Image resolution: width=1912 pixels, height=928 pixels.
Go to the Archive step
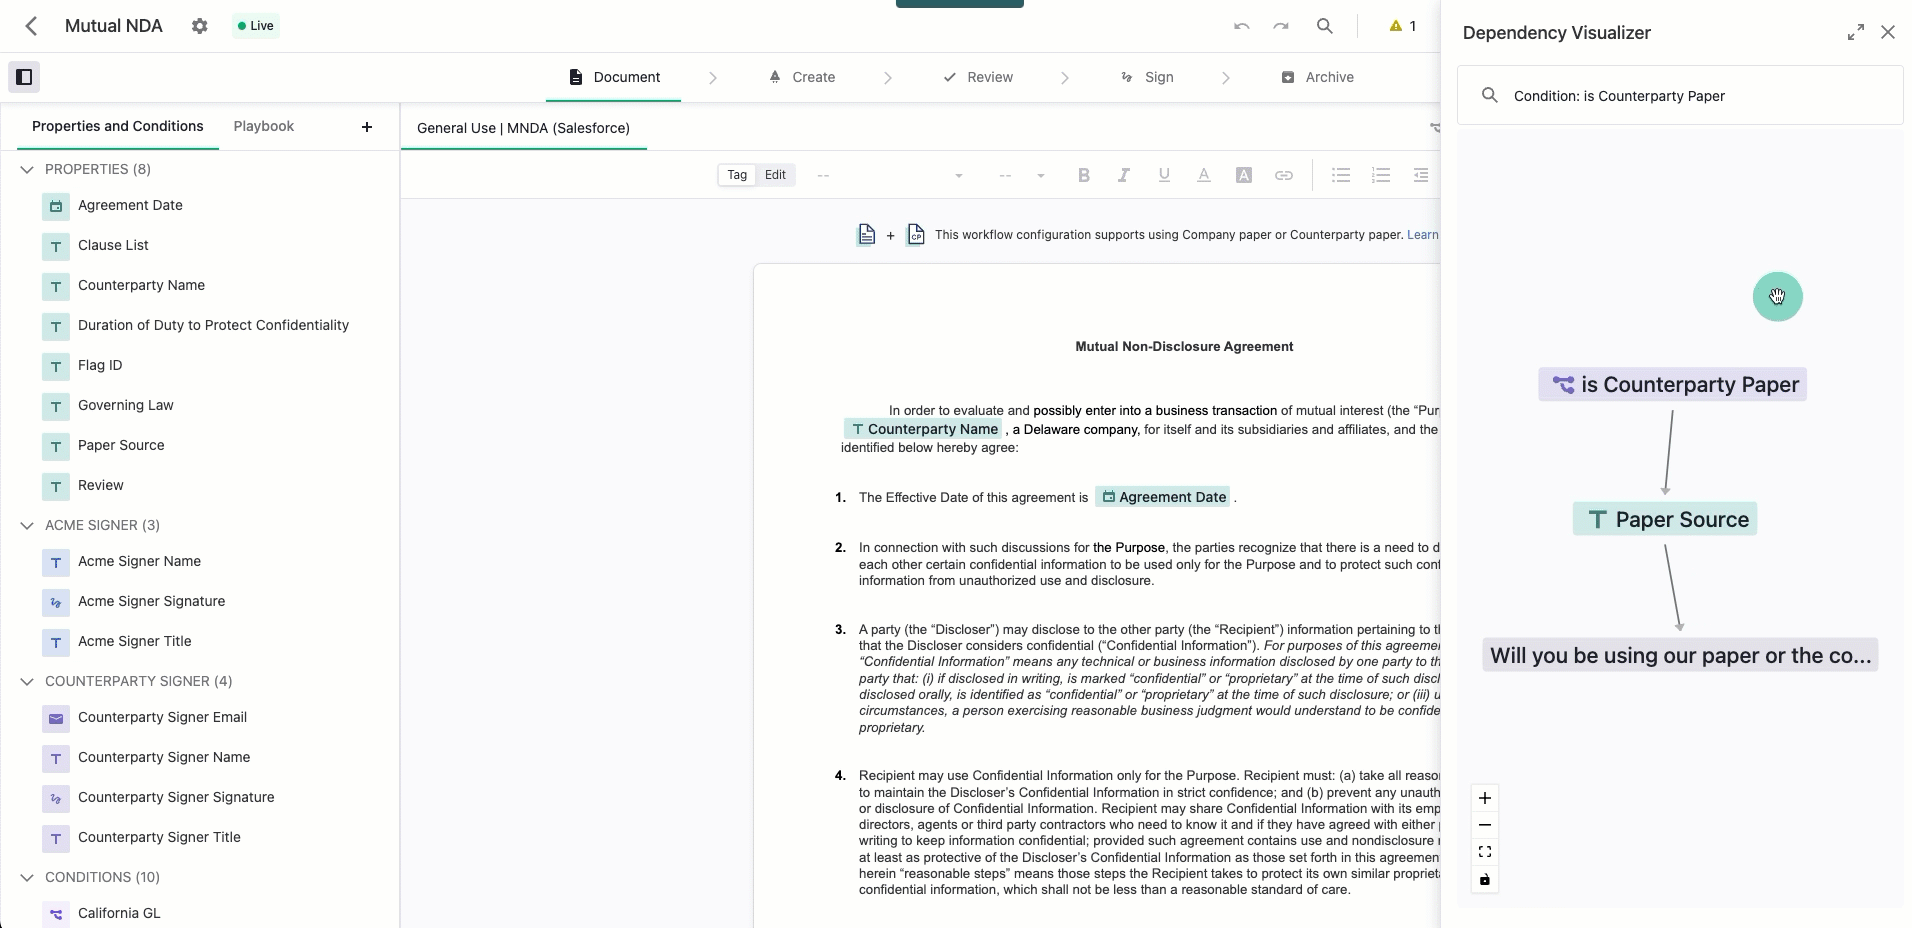[1318, 77]
